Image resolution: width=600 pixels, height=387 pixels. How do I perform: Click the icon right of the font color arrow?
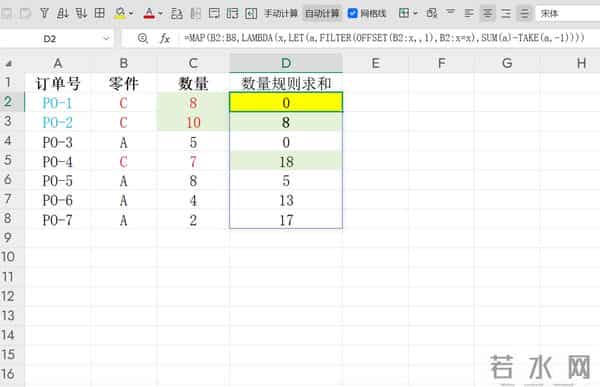(x=177, y=14)
